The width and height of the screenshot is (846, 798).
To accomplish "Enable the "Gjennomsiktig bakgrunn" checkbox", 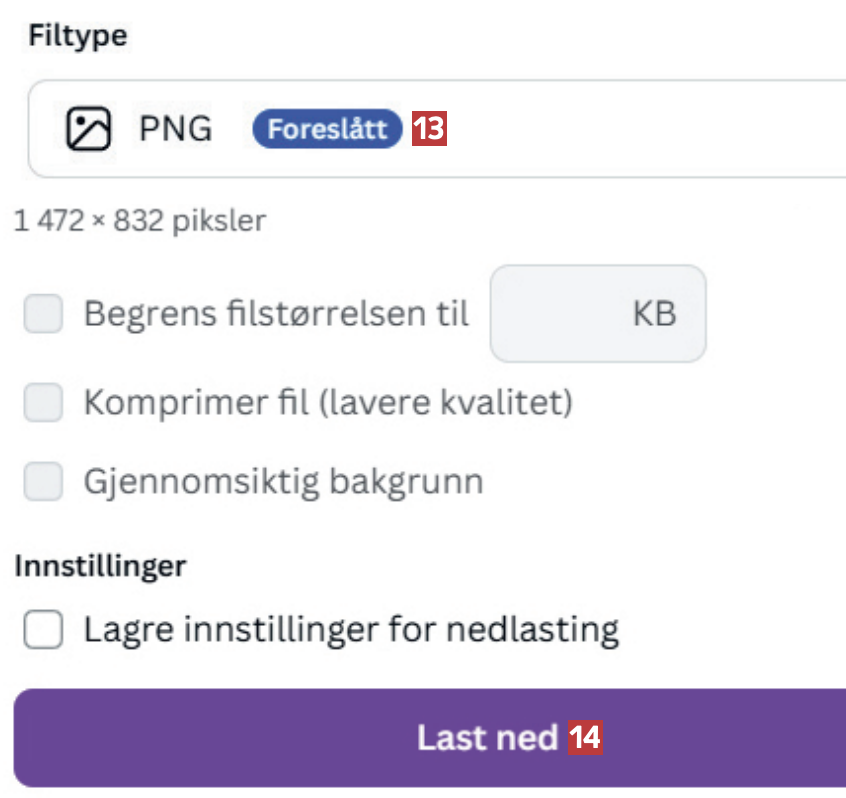I will coord(43,481).
